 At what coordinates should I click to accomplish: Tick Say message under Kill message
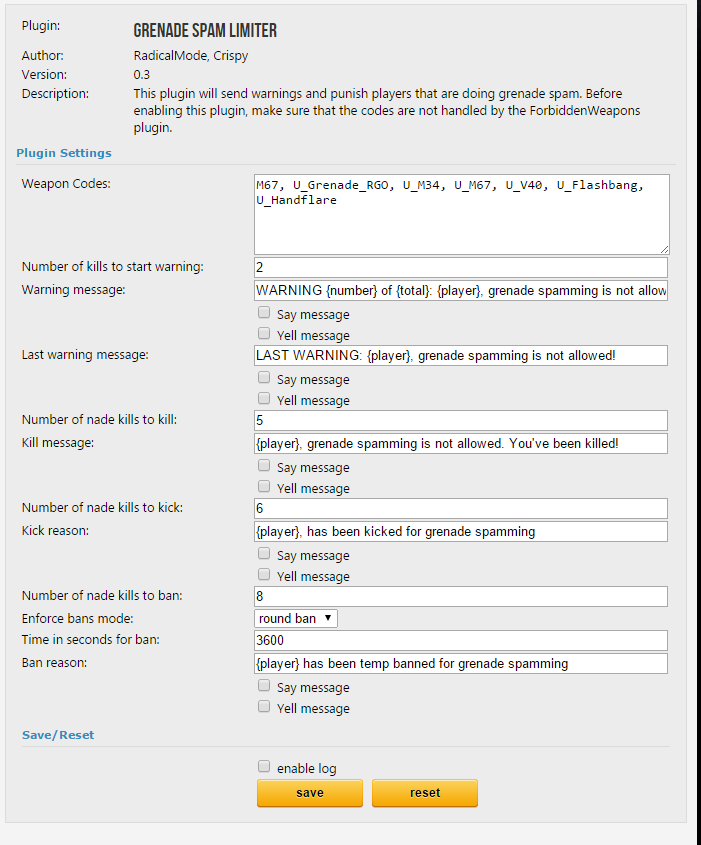tap(264, 467)
